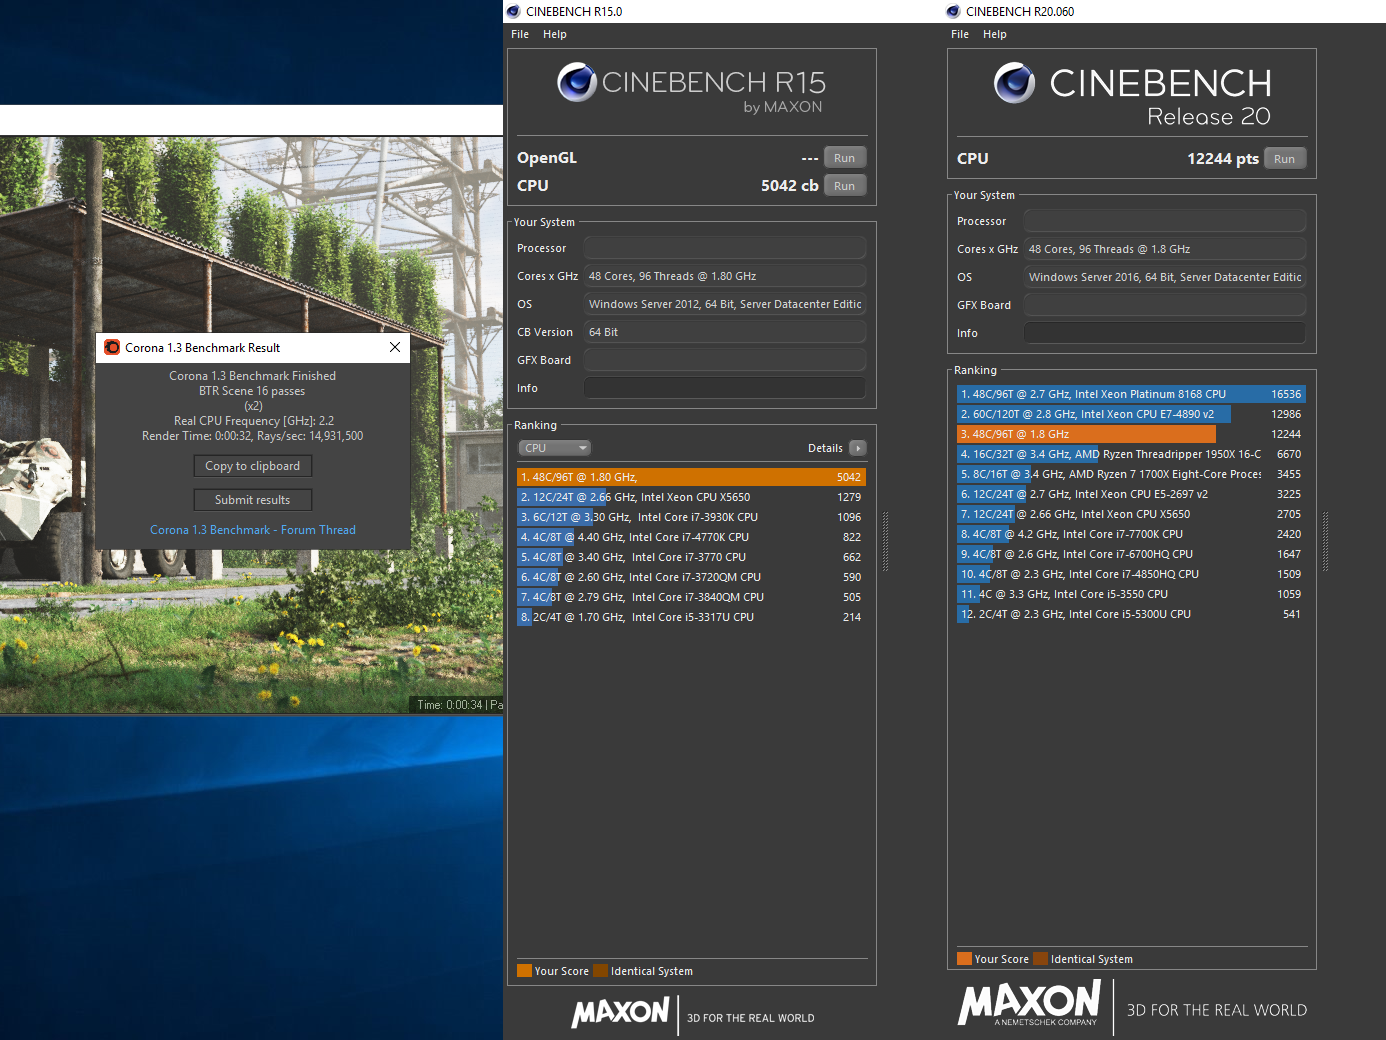The width and height of the screenshot is (1386, 1040).
Task: Select R15 ranking row Core i7-4770K
Action: pyautogui.click(x=691, y=537)
